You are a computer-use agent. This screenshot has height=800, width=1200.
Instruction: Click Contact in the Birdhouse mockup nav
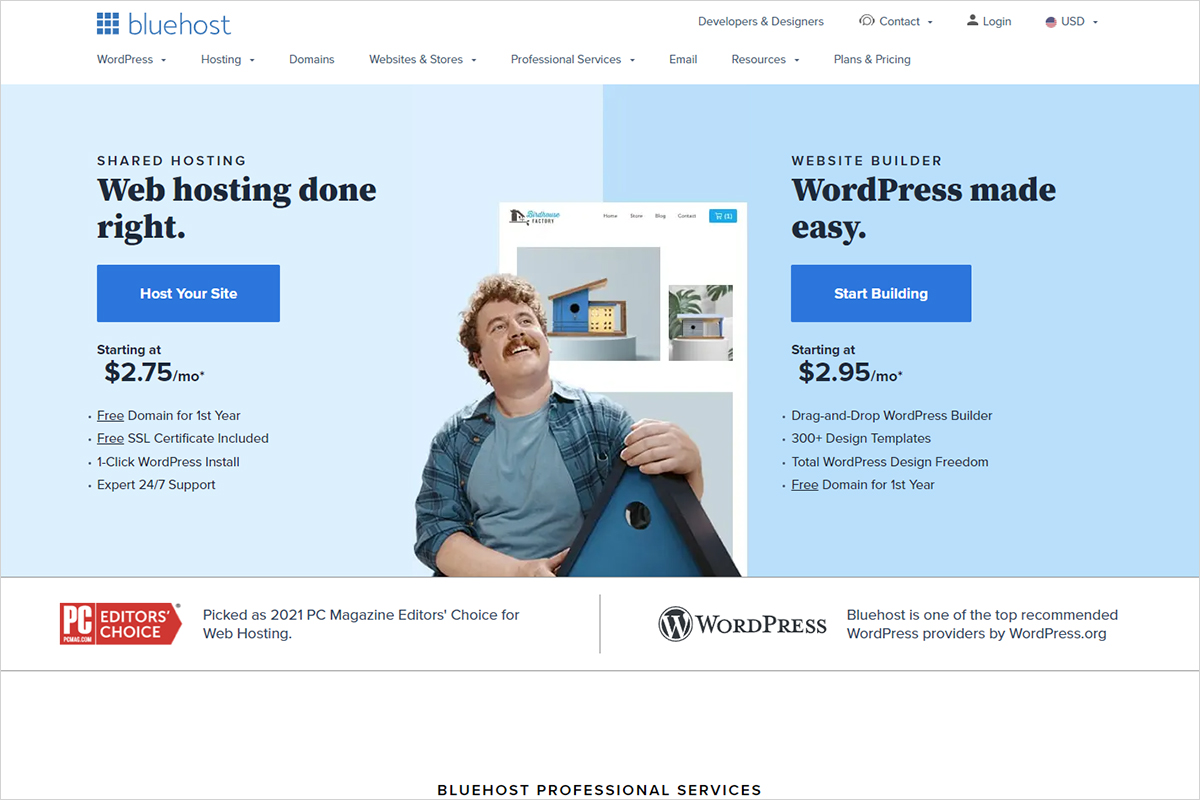(687, 216)
